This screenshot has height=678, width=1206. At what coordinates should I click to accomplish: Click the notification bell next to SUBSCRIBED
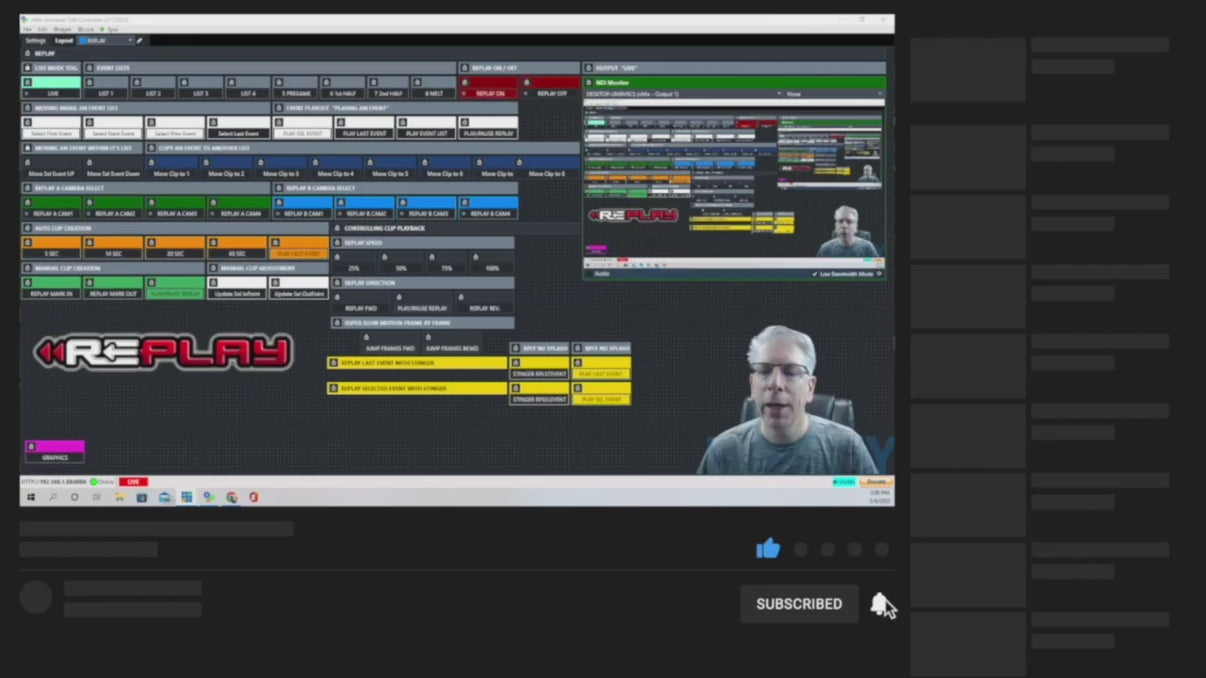[881, 603]
